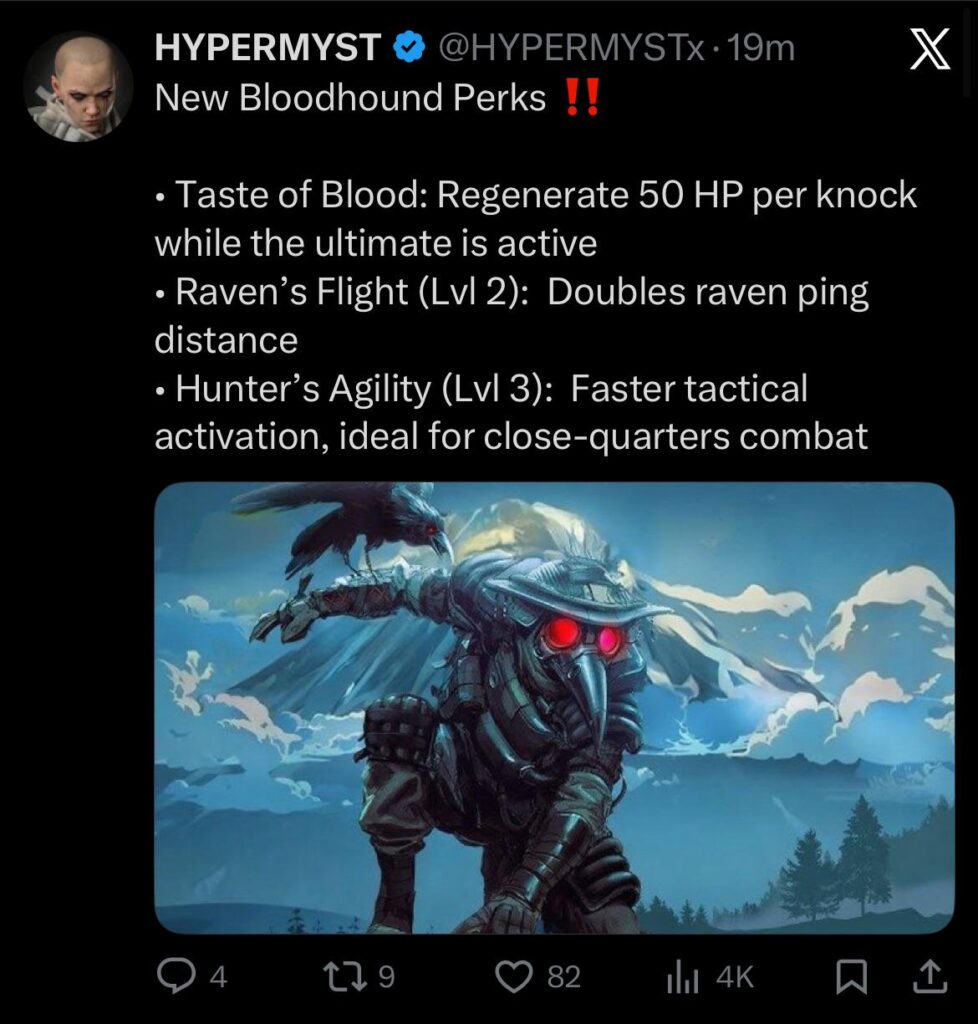Screen dimensions: 978x1024
Task: Like the tweet with the heart icon
Action: click(514, 977)
